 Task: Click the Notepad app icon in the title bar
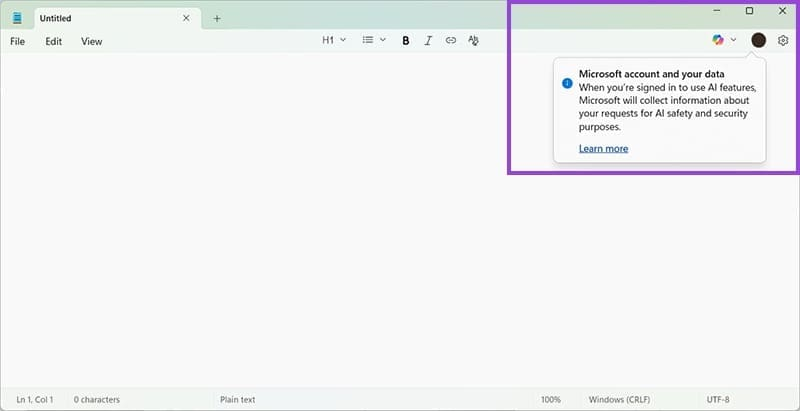(17, 18)
